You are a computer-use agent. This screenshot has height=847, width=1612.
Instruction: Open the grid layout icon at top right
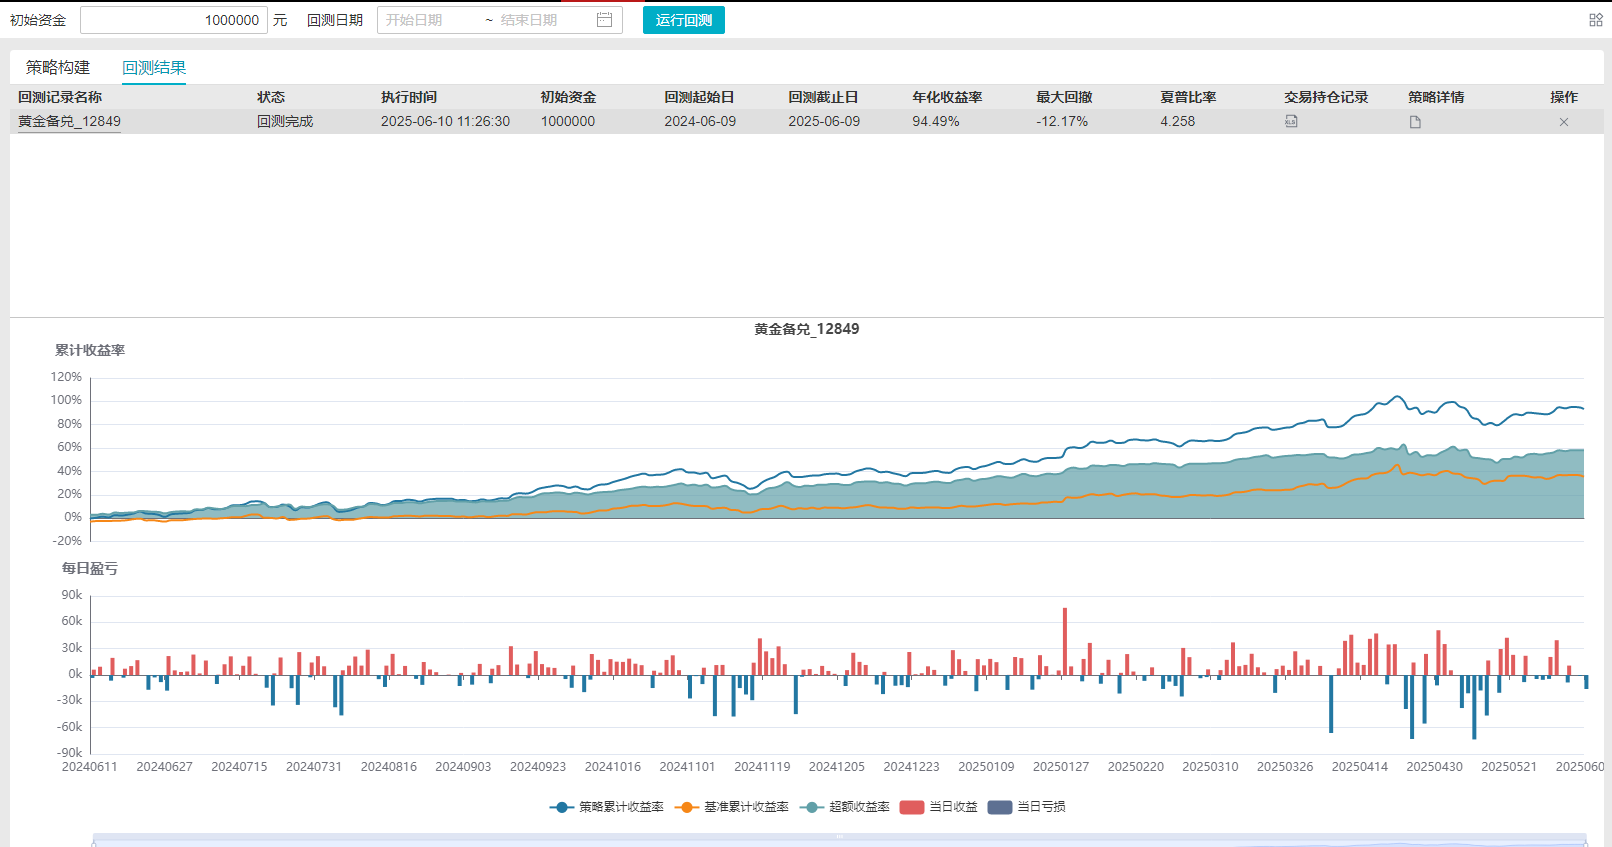point(1596,20)
